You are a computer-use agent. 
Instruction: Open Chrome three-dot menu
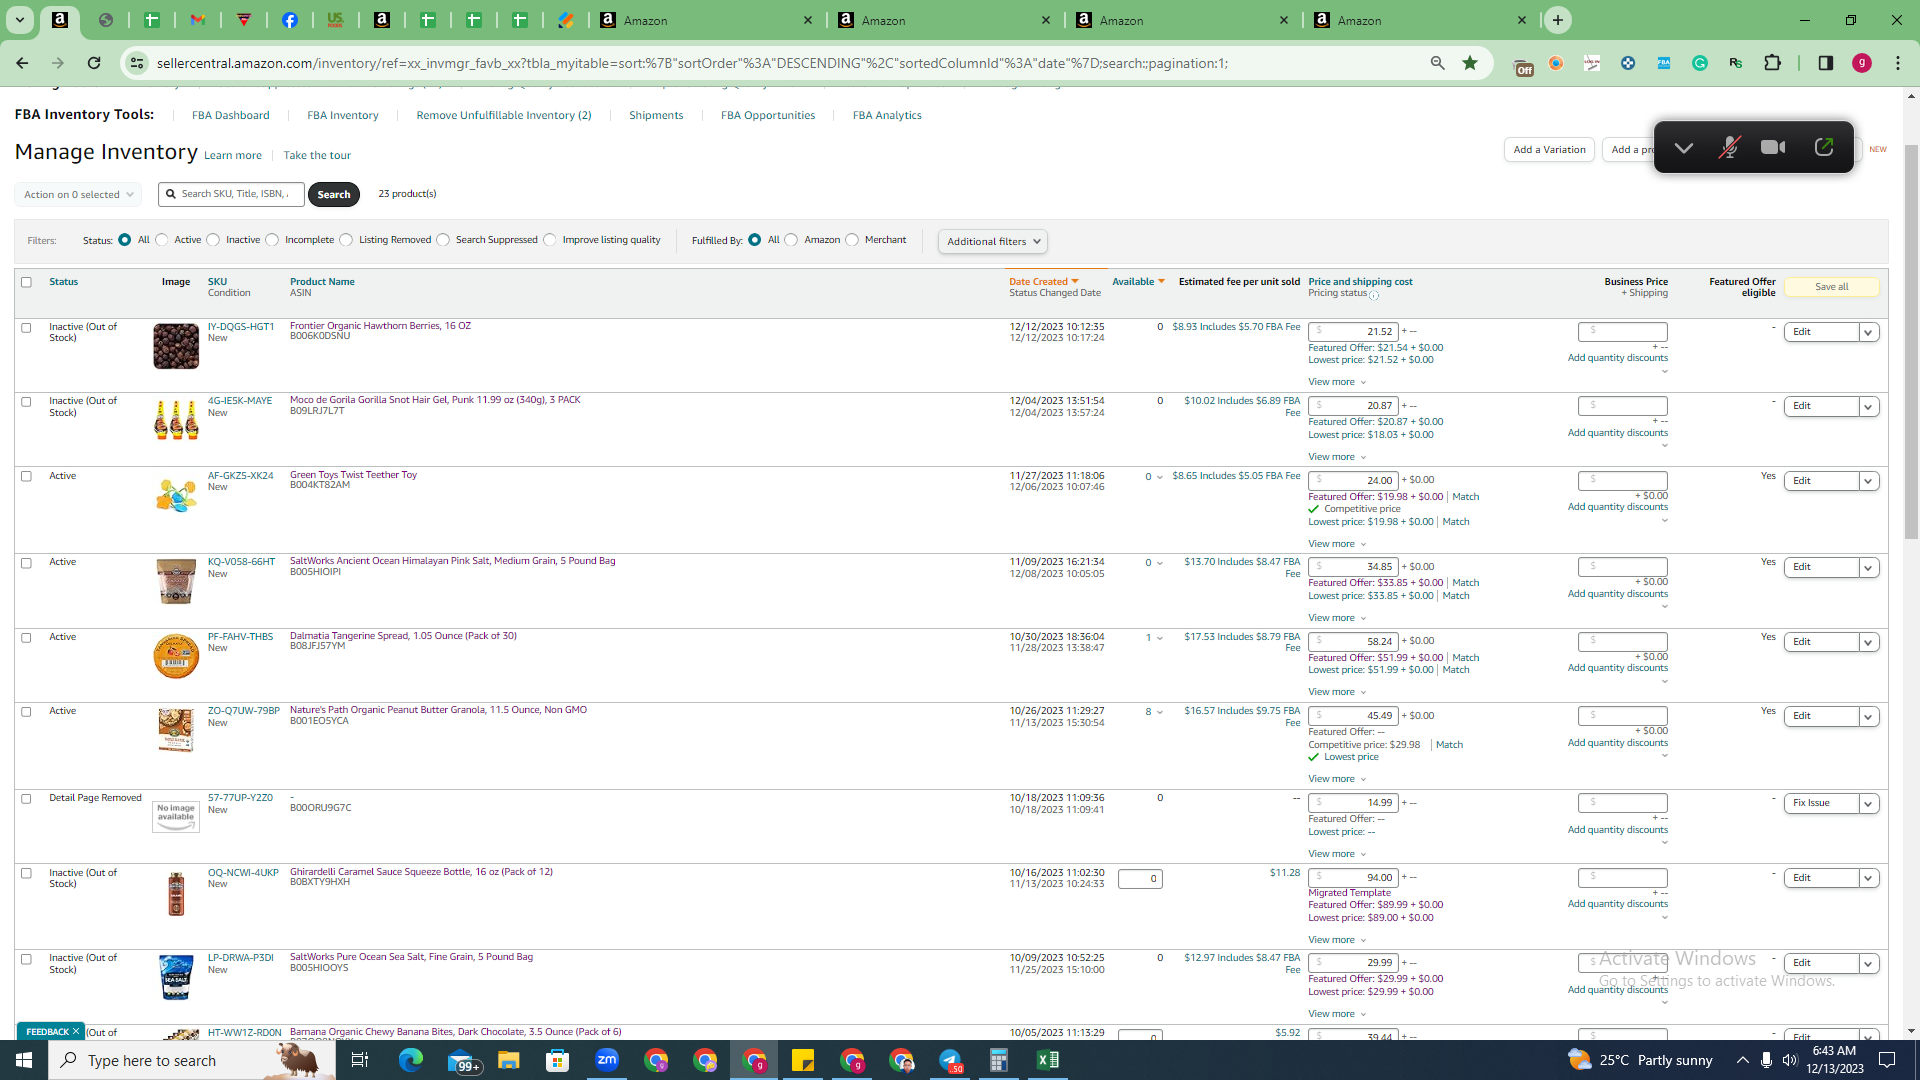pyautogui.click(x=1898, y=63)
